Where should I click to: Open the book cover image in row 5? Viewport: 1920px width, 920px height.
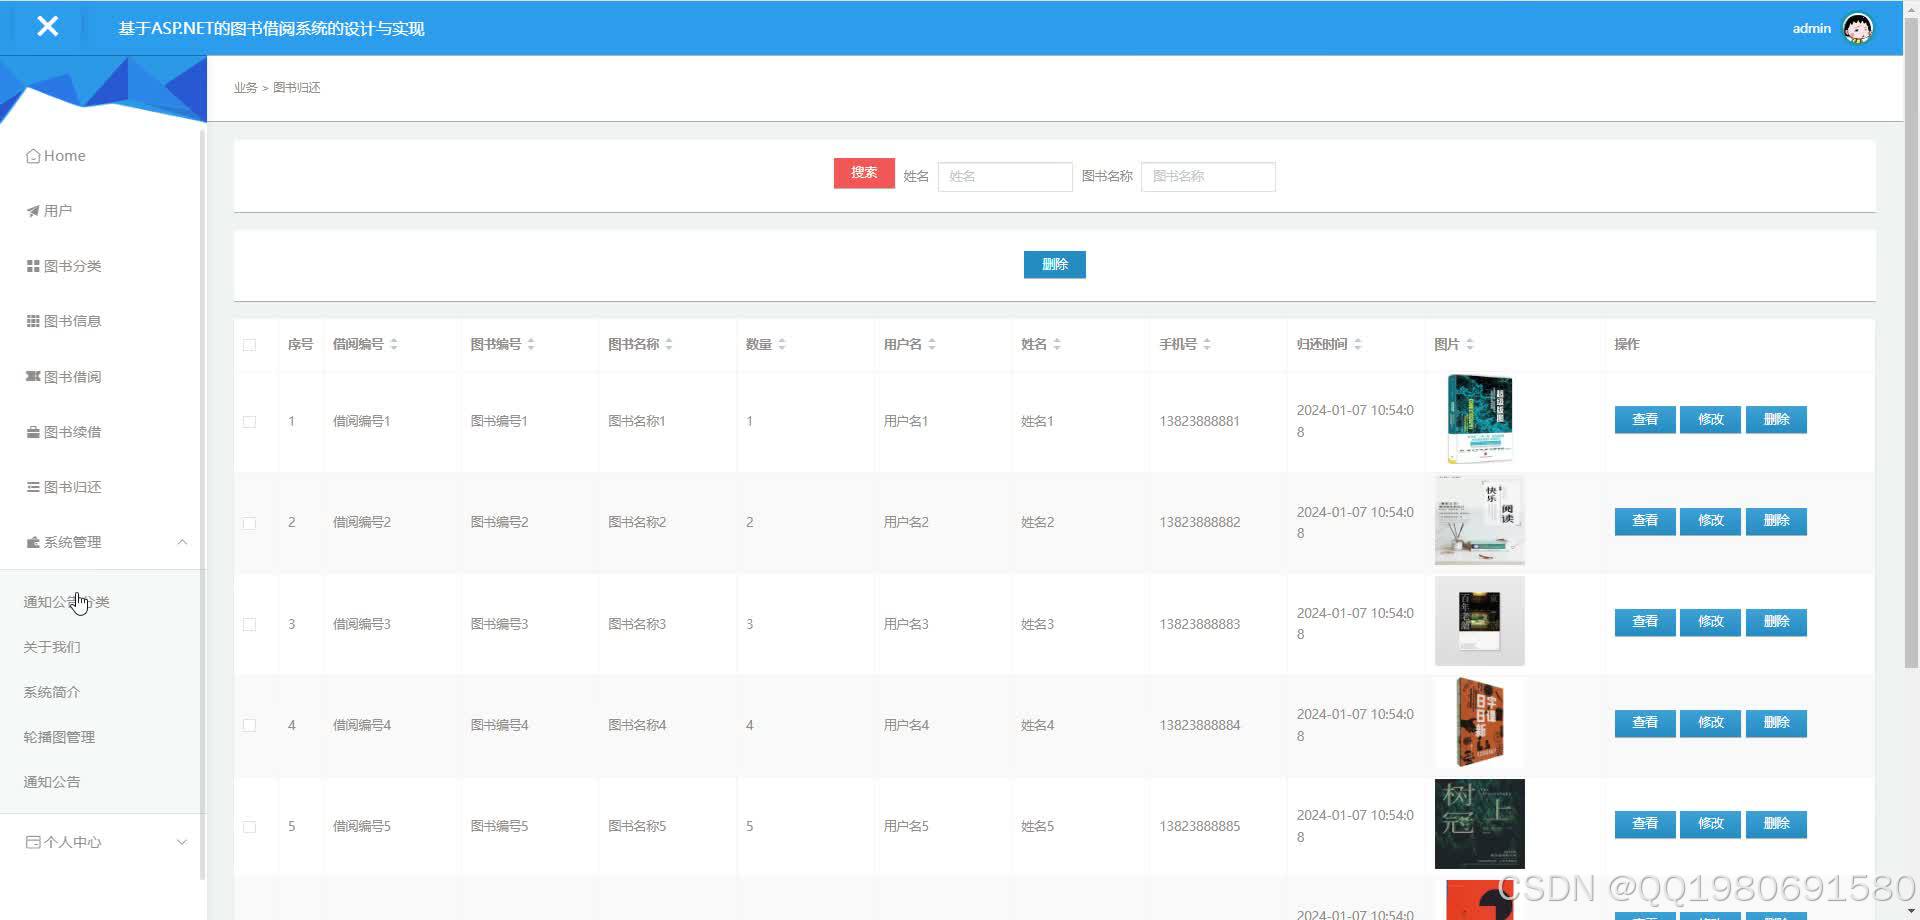1480,824
